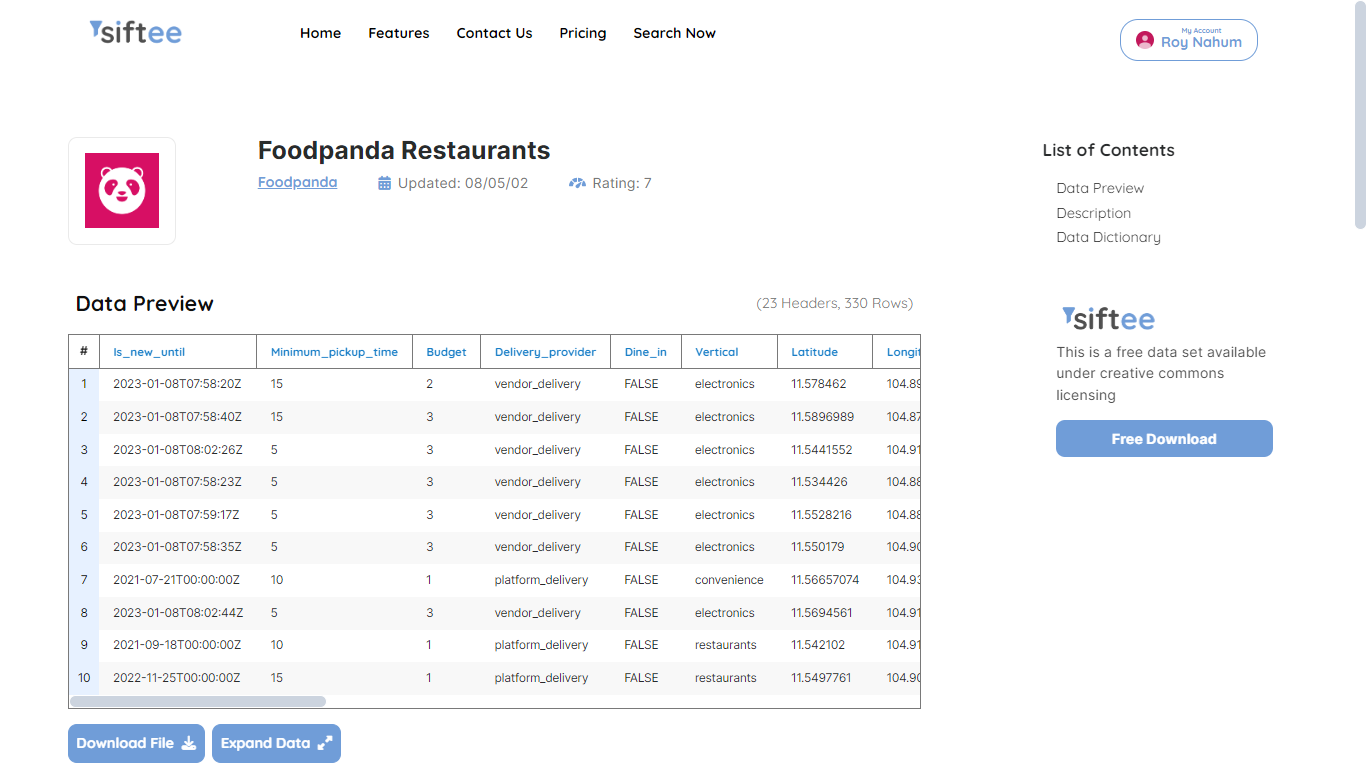
Task: Click latitude value 11.56657074
Action: 825,580
